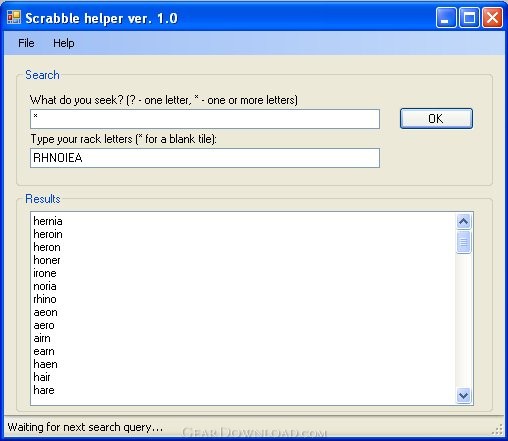Minimize the Scrabble helper window
This screenshot has width=508, height=441.
point(446,18)
